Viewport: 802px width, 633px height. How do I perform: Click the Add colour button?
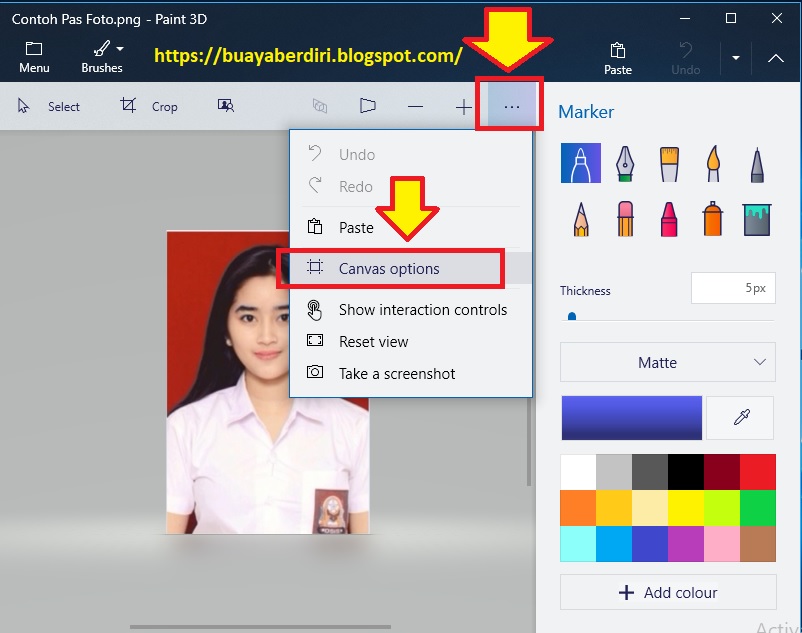click(x=667, y=592)
